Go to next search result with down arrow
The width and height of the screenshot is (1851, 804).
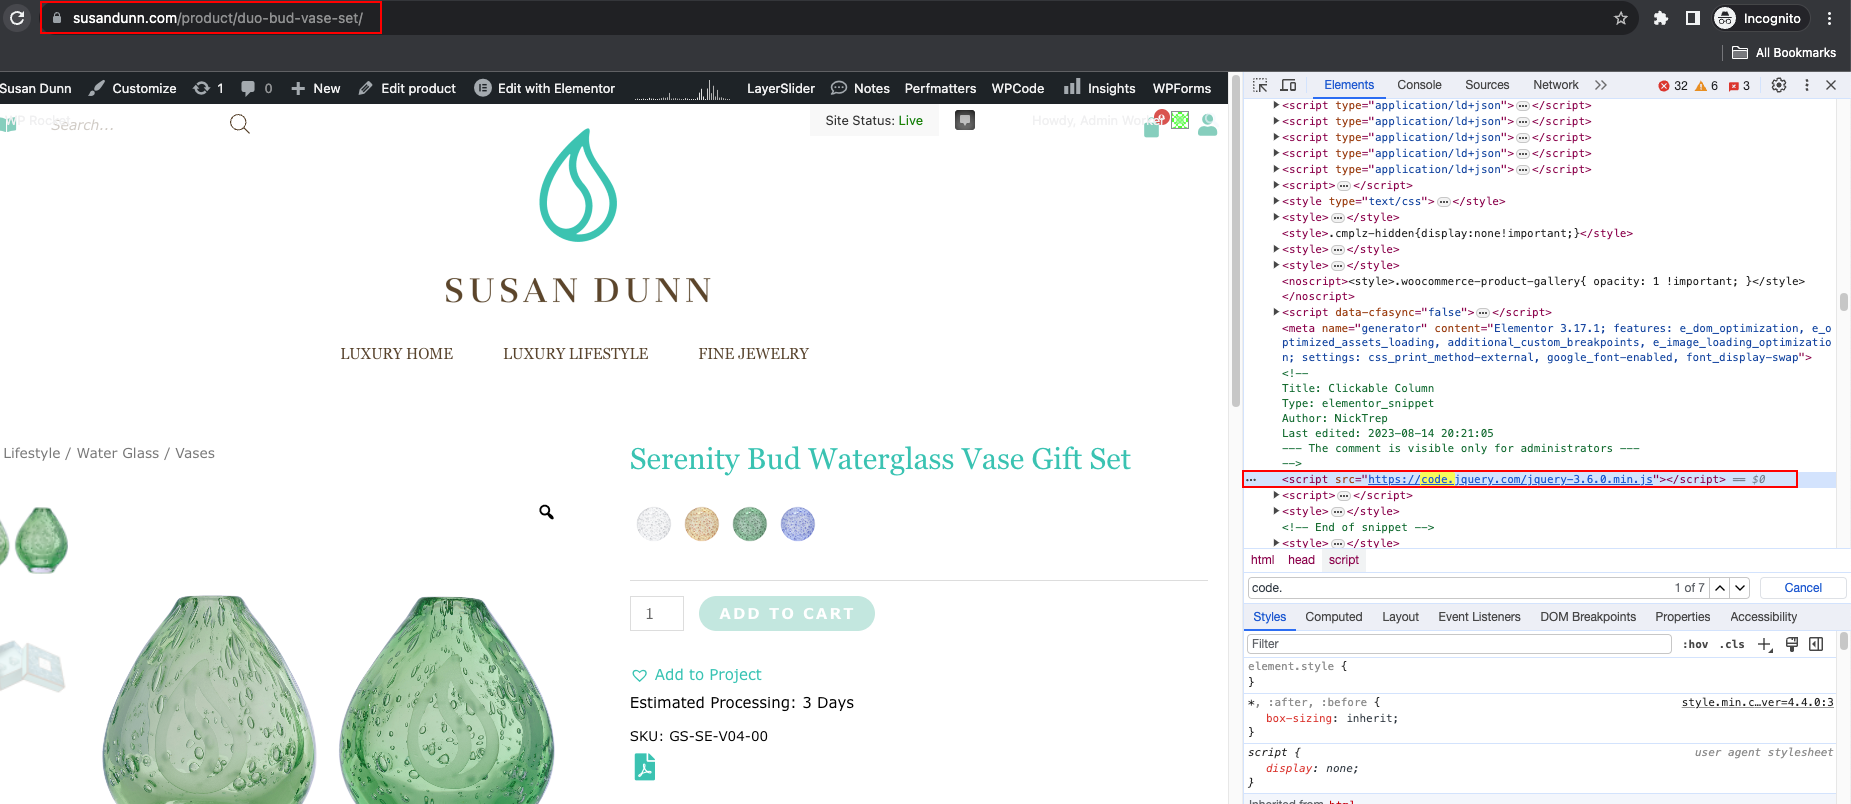1740,588
